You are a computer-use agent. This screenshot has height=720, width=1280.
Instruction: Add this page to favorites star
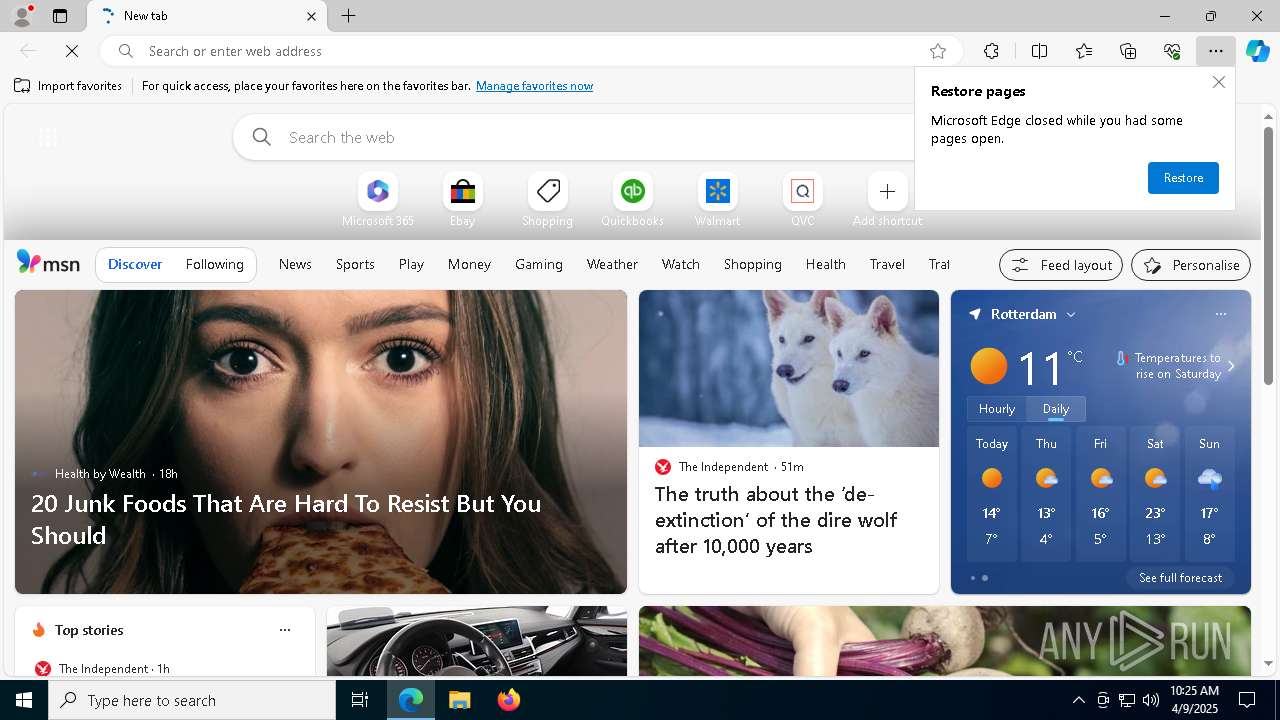(938, 51)
